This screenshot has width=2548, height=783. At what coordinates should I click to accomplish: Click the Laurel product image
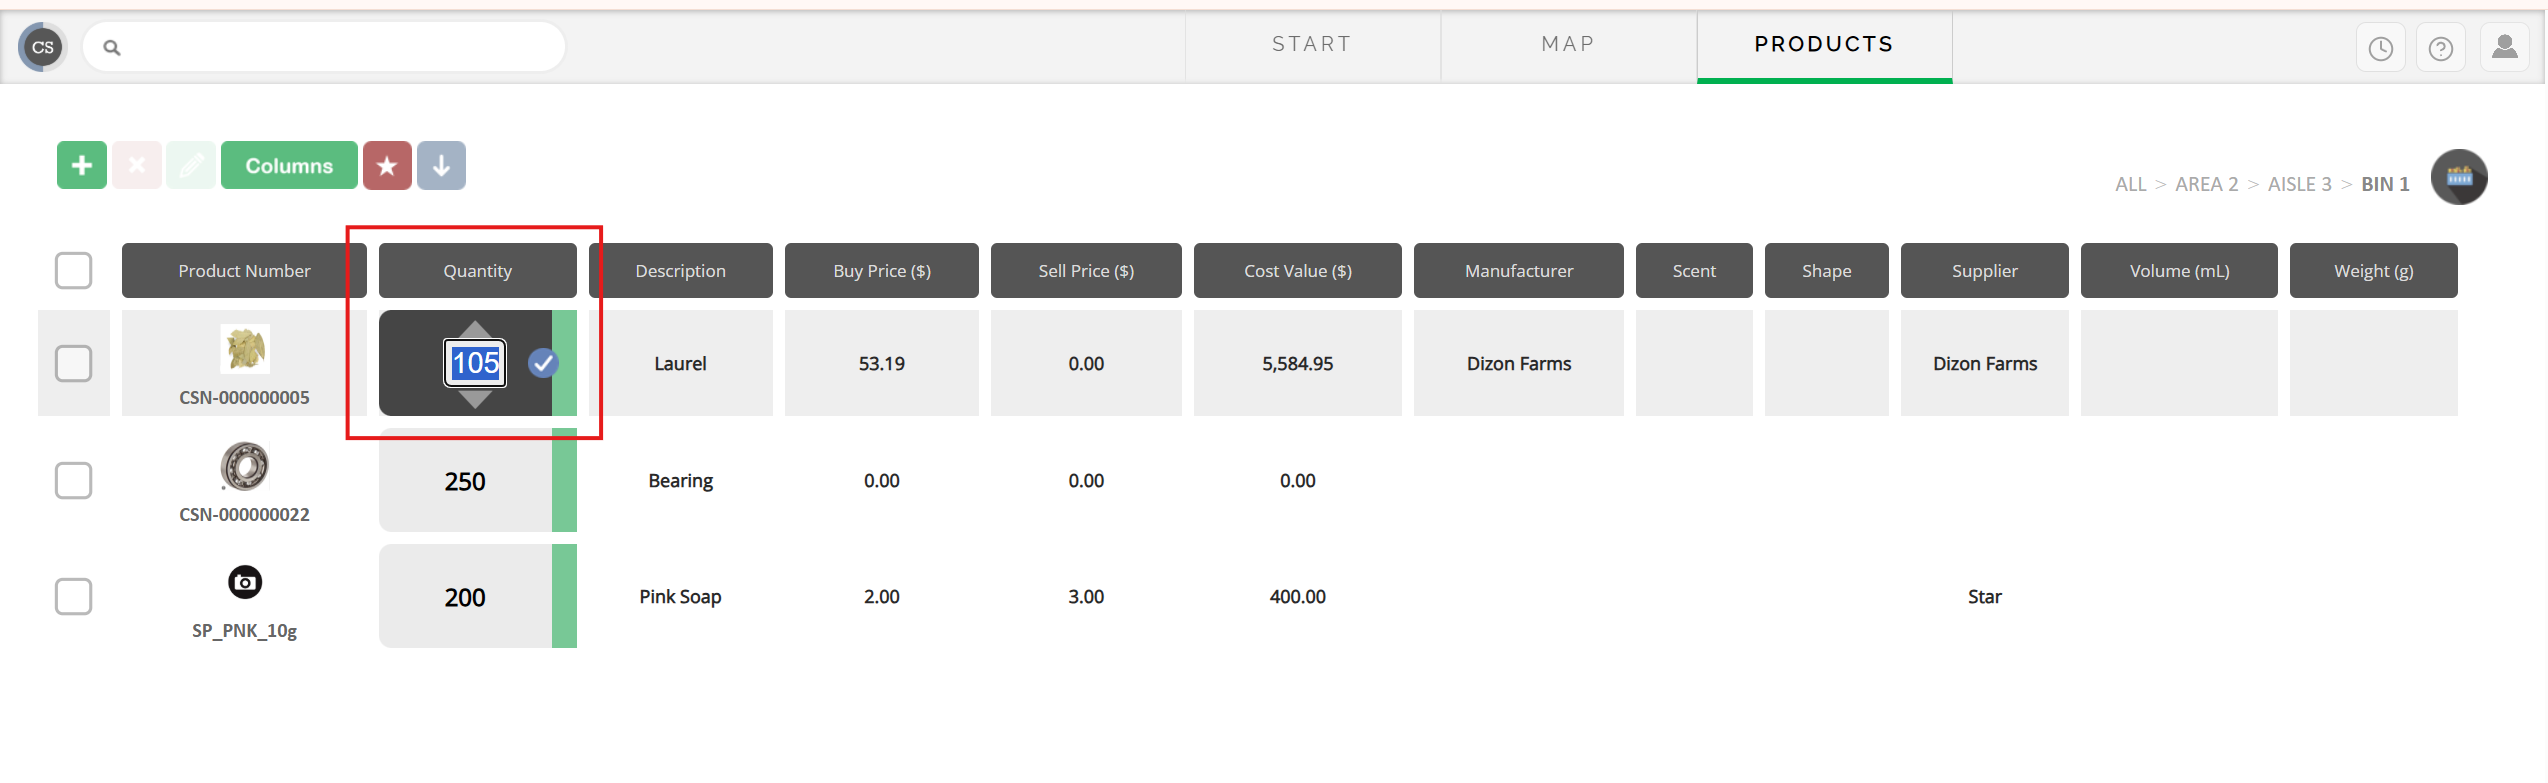point(245,349)
